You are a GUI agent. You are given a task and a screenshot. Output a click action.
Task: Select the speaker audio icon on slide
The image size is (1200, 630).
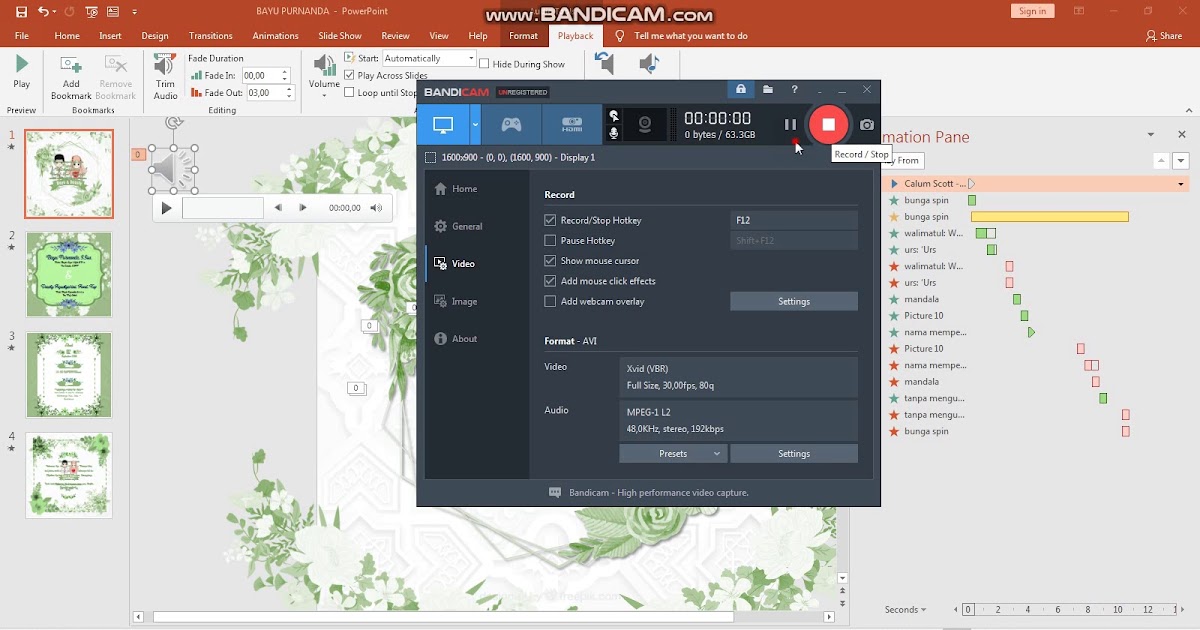(174, 169)
